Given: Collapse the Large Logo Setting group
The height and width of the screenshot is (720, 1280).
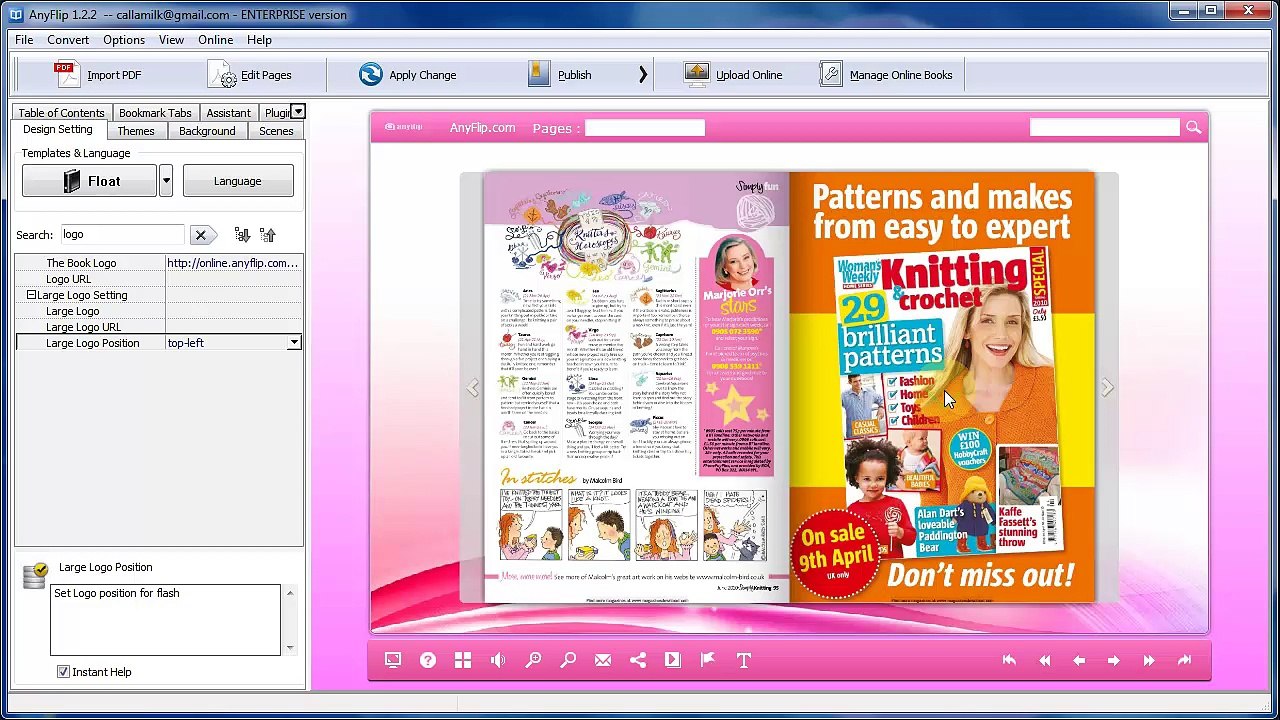Looking at the screenshot, I should click(31, 295).
